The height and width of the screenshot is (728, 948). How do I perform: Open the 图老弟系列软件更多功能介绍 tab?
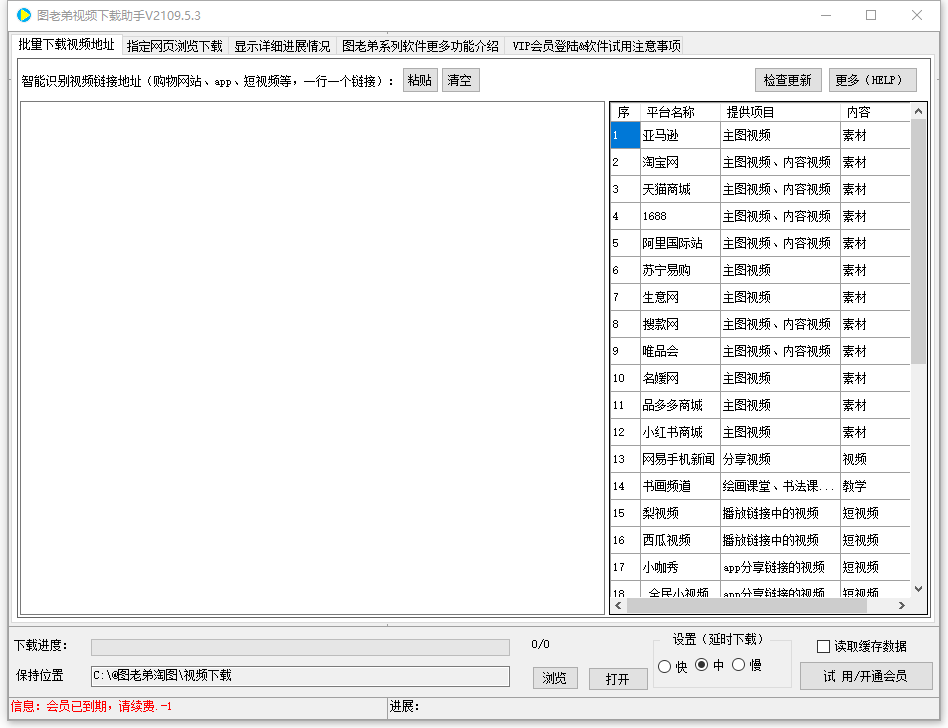pyautogui.click(x=420, y=46)
